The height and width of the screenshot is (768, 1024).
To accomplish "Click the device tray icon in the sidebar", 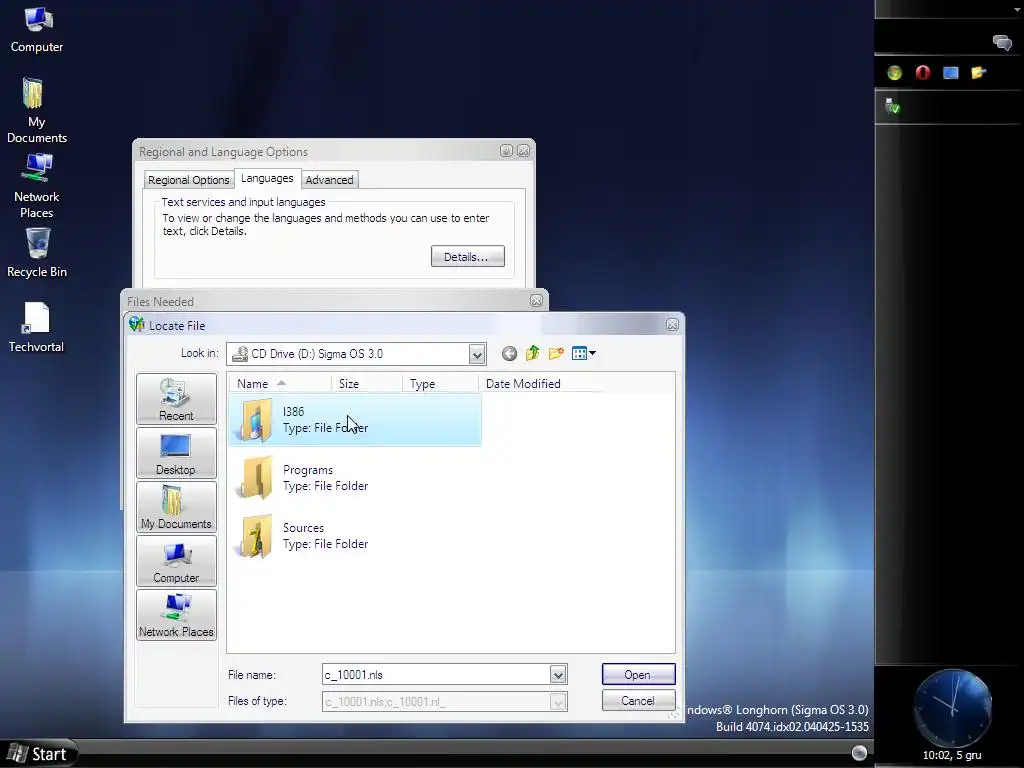I will click(x=892, y=106).
